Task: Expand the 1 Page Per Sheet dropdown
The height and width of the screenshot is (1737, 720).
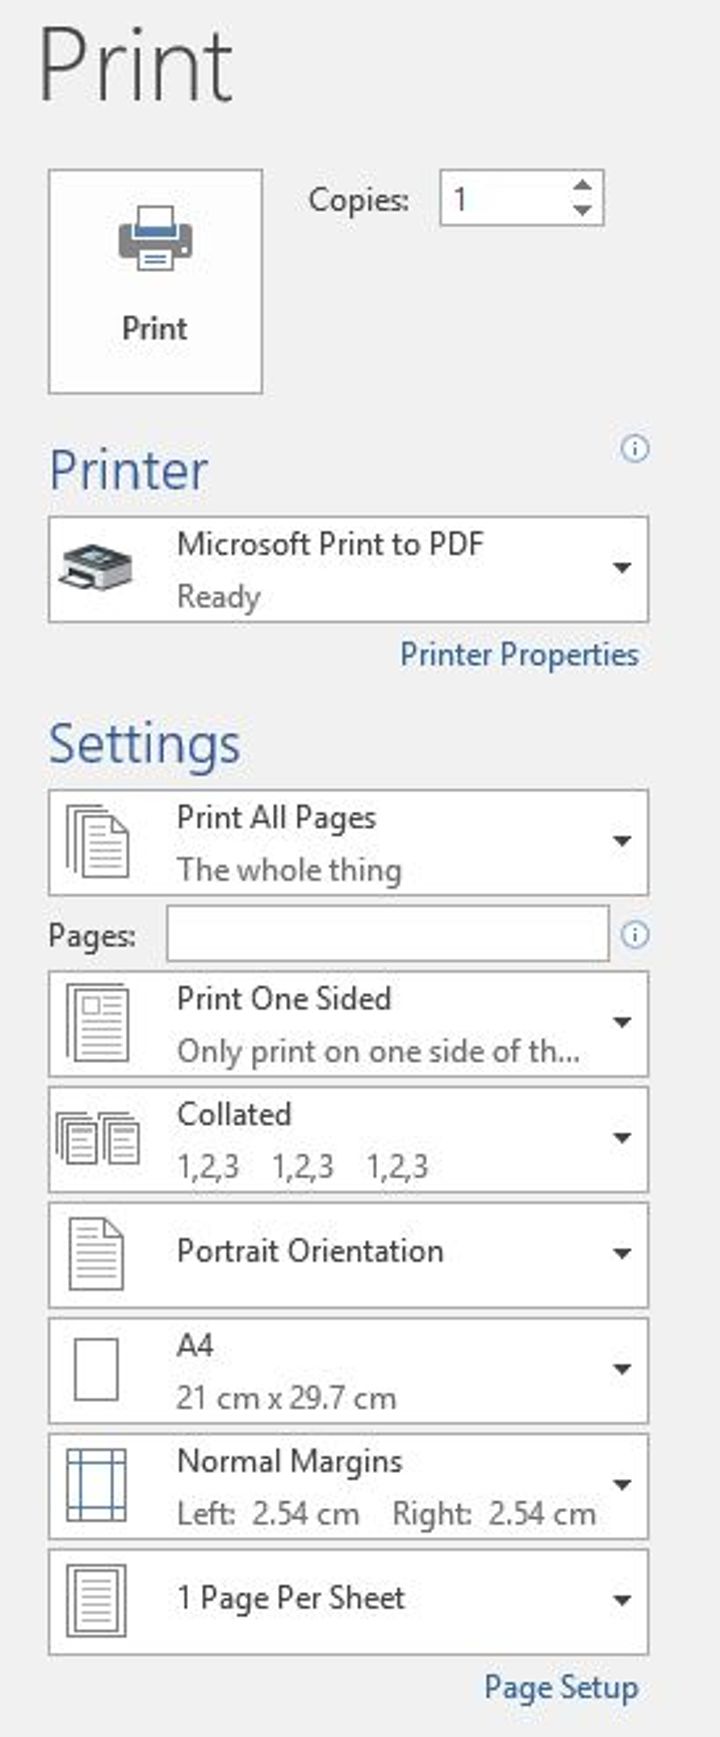Action: coord(622,1601)
